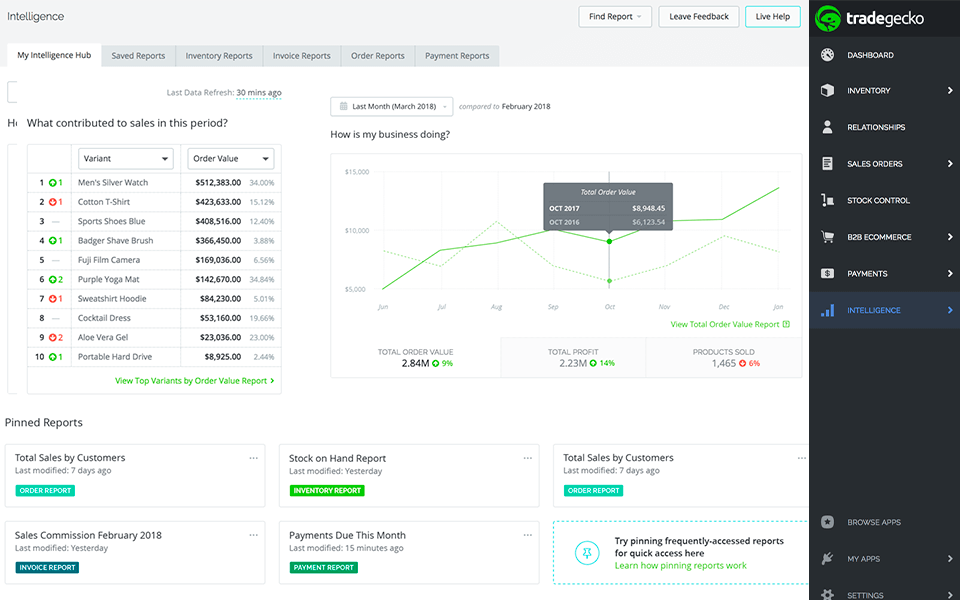960x600 pixels.
Task: Select the Inventory icon in the sidebar
Action: click(x=828, y=90)
